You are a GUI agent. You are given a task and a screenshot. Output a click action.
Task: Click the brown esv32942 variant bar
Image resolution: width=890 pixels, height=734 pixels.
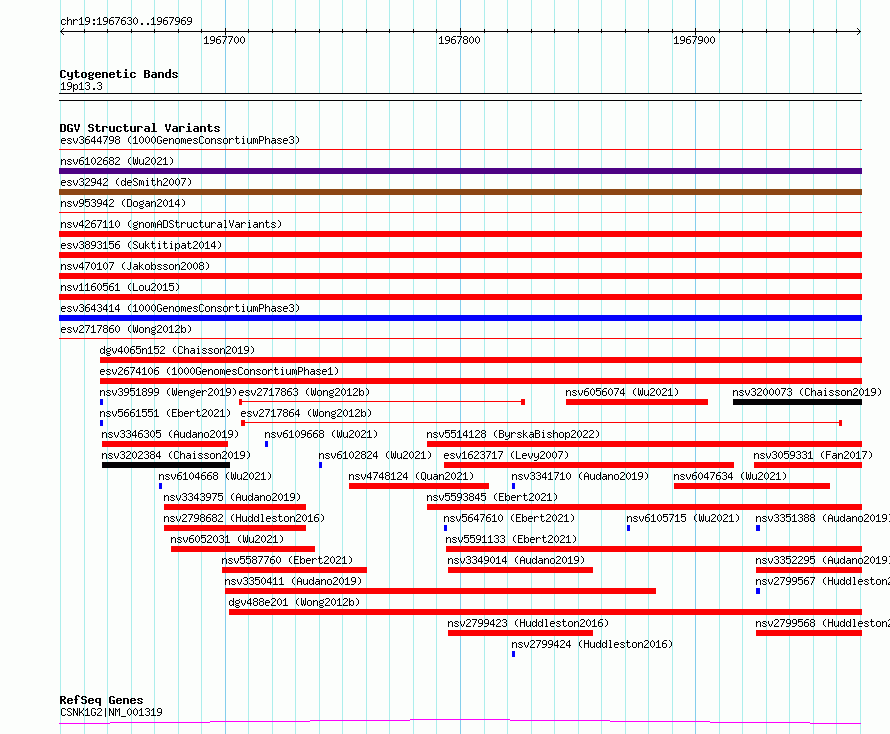click(x=460, y=192)
